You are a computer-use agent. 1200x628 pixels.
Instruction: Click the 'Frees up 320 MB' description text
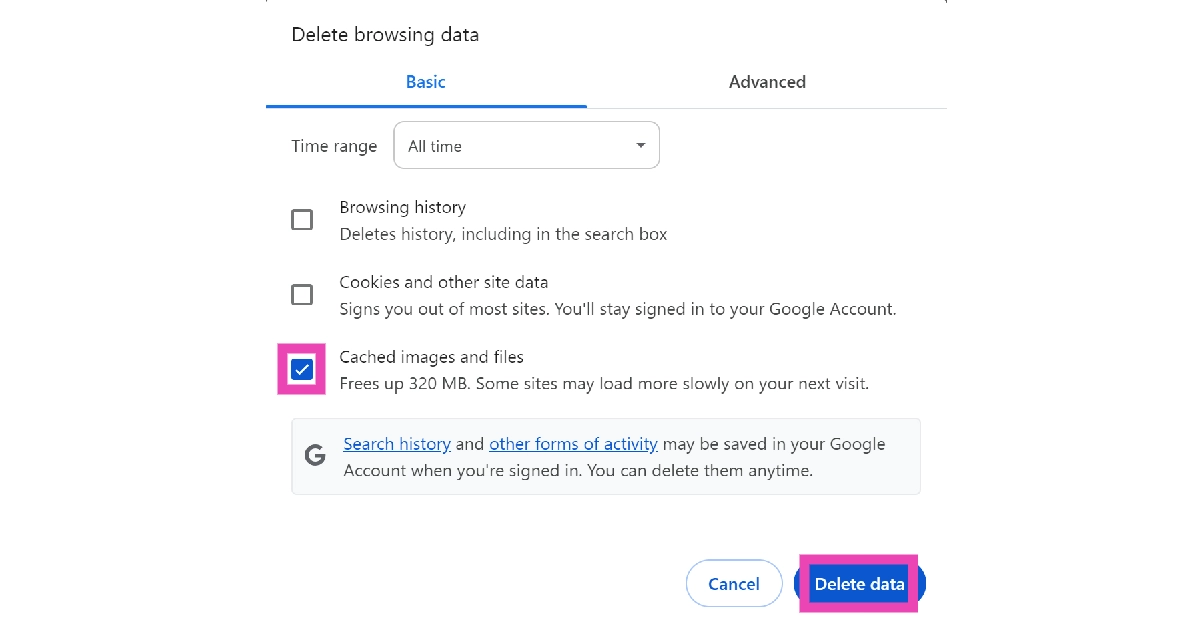tap(604, 383)
